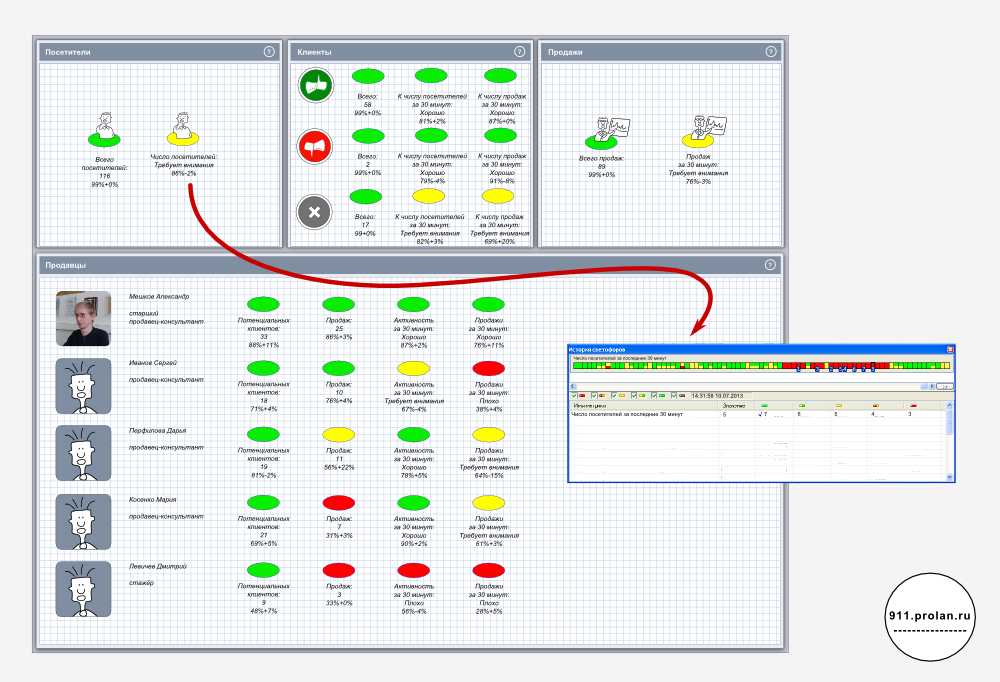1000x682 pixels.
Task: Click the total sales seller icon
Action: coord(603,130)
